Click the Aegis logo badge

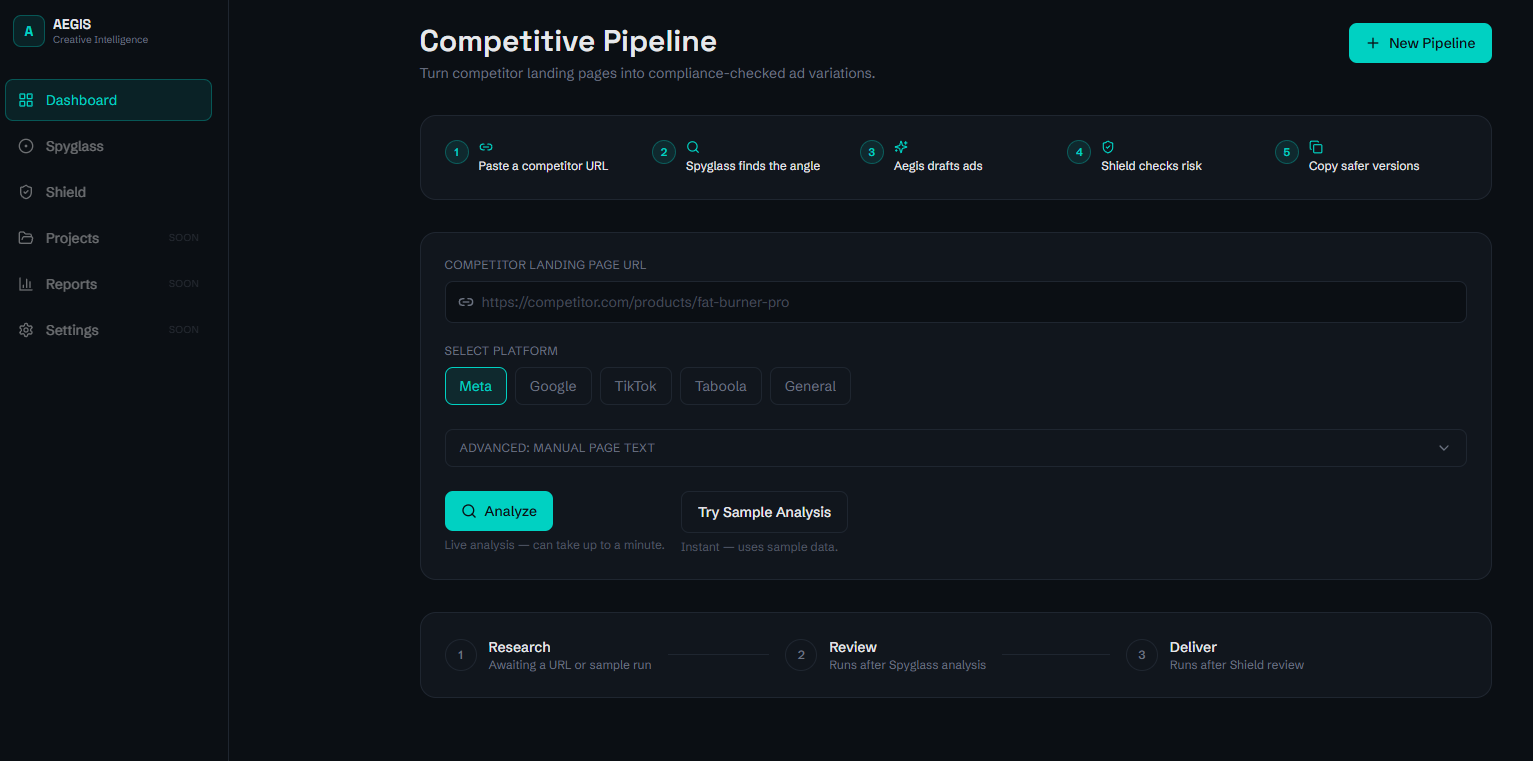click(x=28, y=31)
